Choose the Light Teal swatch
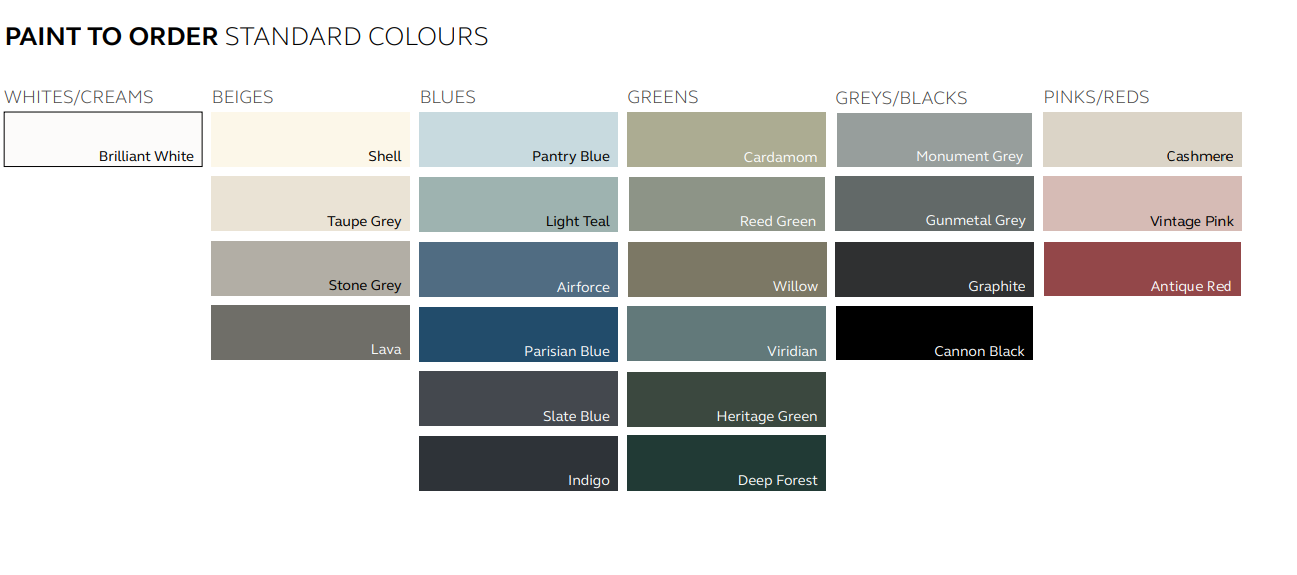This screenshot has height=575, width=1297. pyautogui.click(x=518, y=204)
